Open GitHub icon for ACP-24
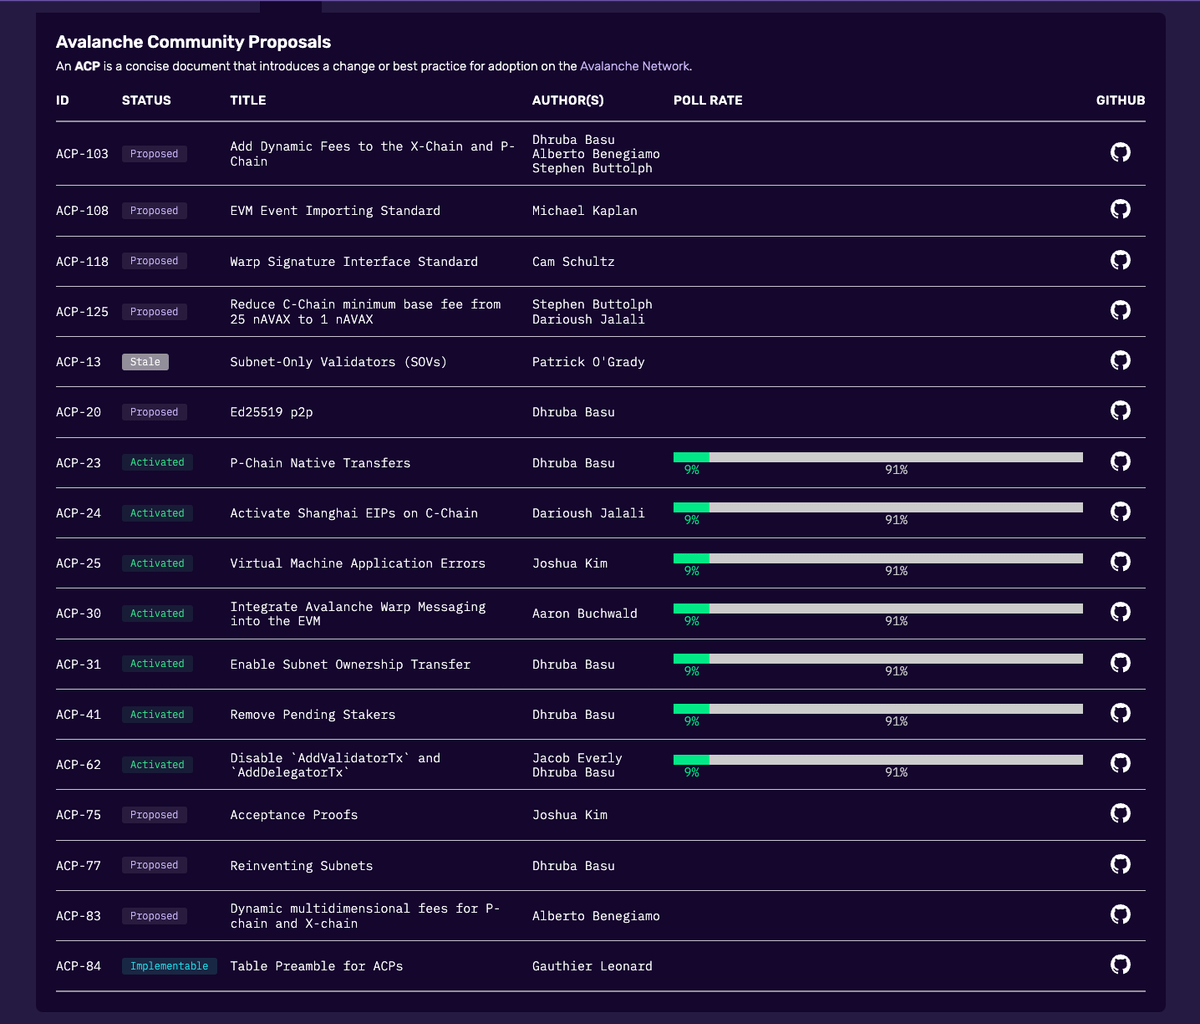This screenshot has height=1024, width=1200. click(x=1120, y=511)
